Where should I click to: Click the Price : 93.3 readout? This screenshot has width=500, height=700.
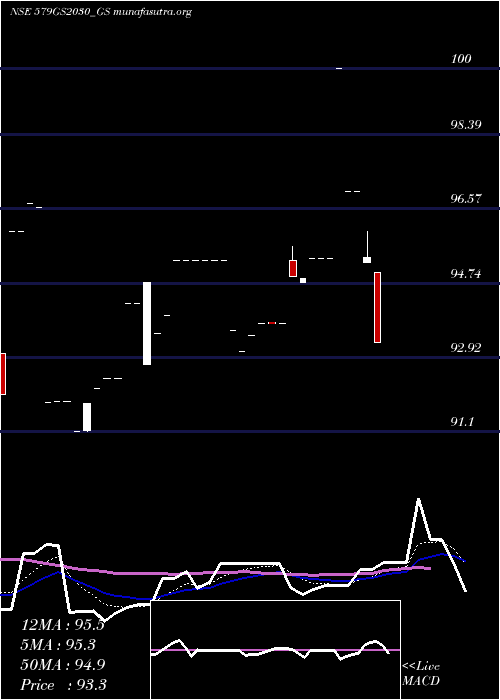63,684
